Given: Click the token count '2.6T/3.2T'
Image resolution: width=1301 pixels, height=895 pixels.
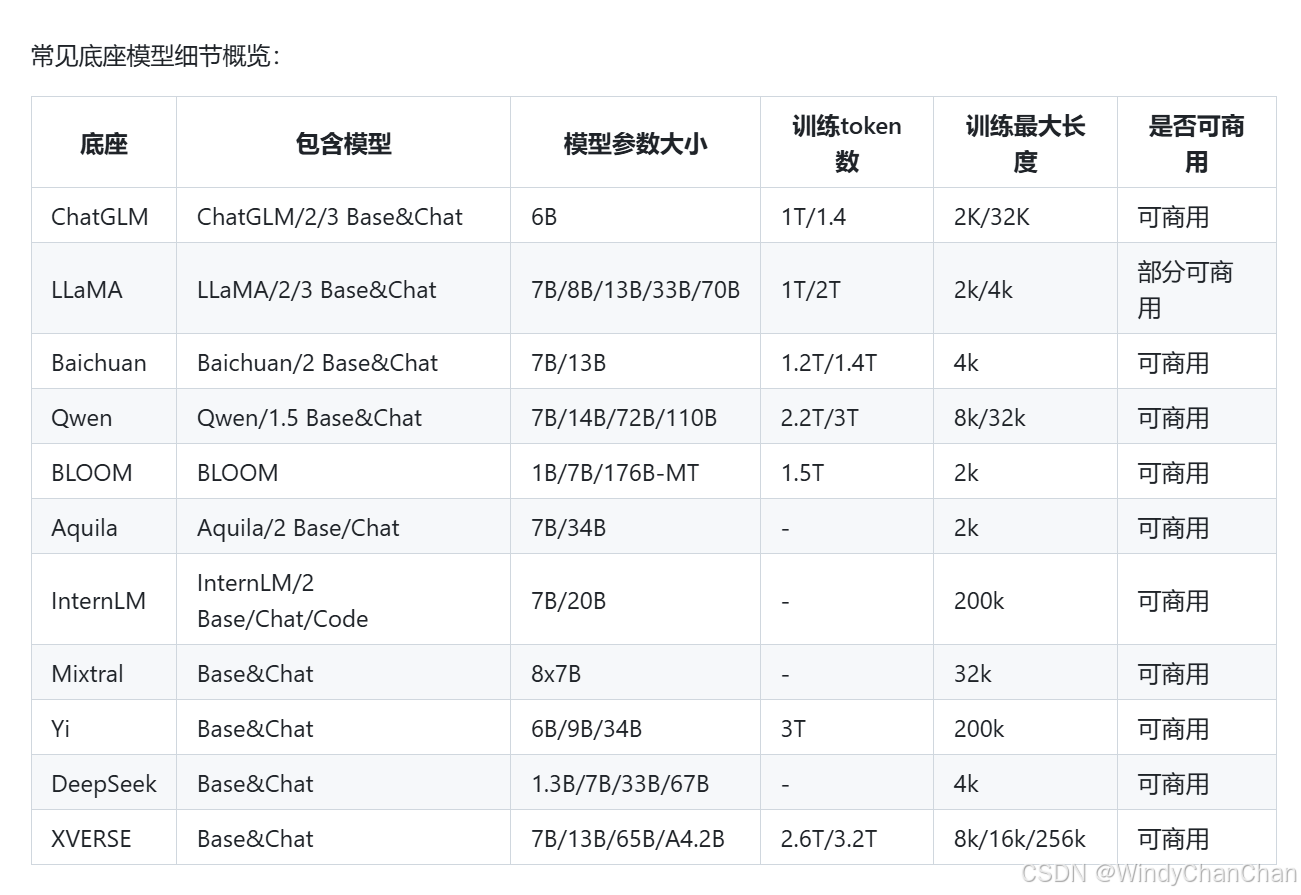Looking at the screenshot, I should 829,839.
